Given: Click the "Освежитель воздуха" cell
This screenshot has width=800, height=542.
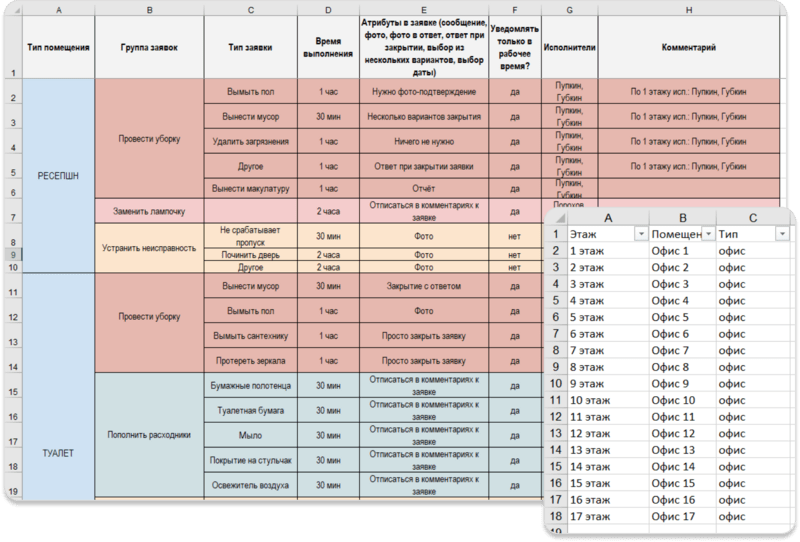Looking at the screenshot, I should pos(251,486).
